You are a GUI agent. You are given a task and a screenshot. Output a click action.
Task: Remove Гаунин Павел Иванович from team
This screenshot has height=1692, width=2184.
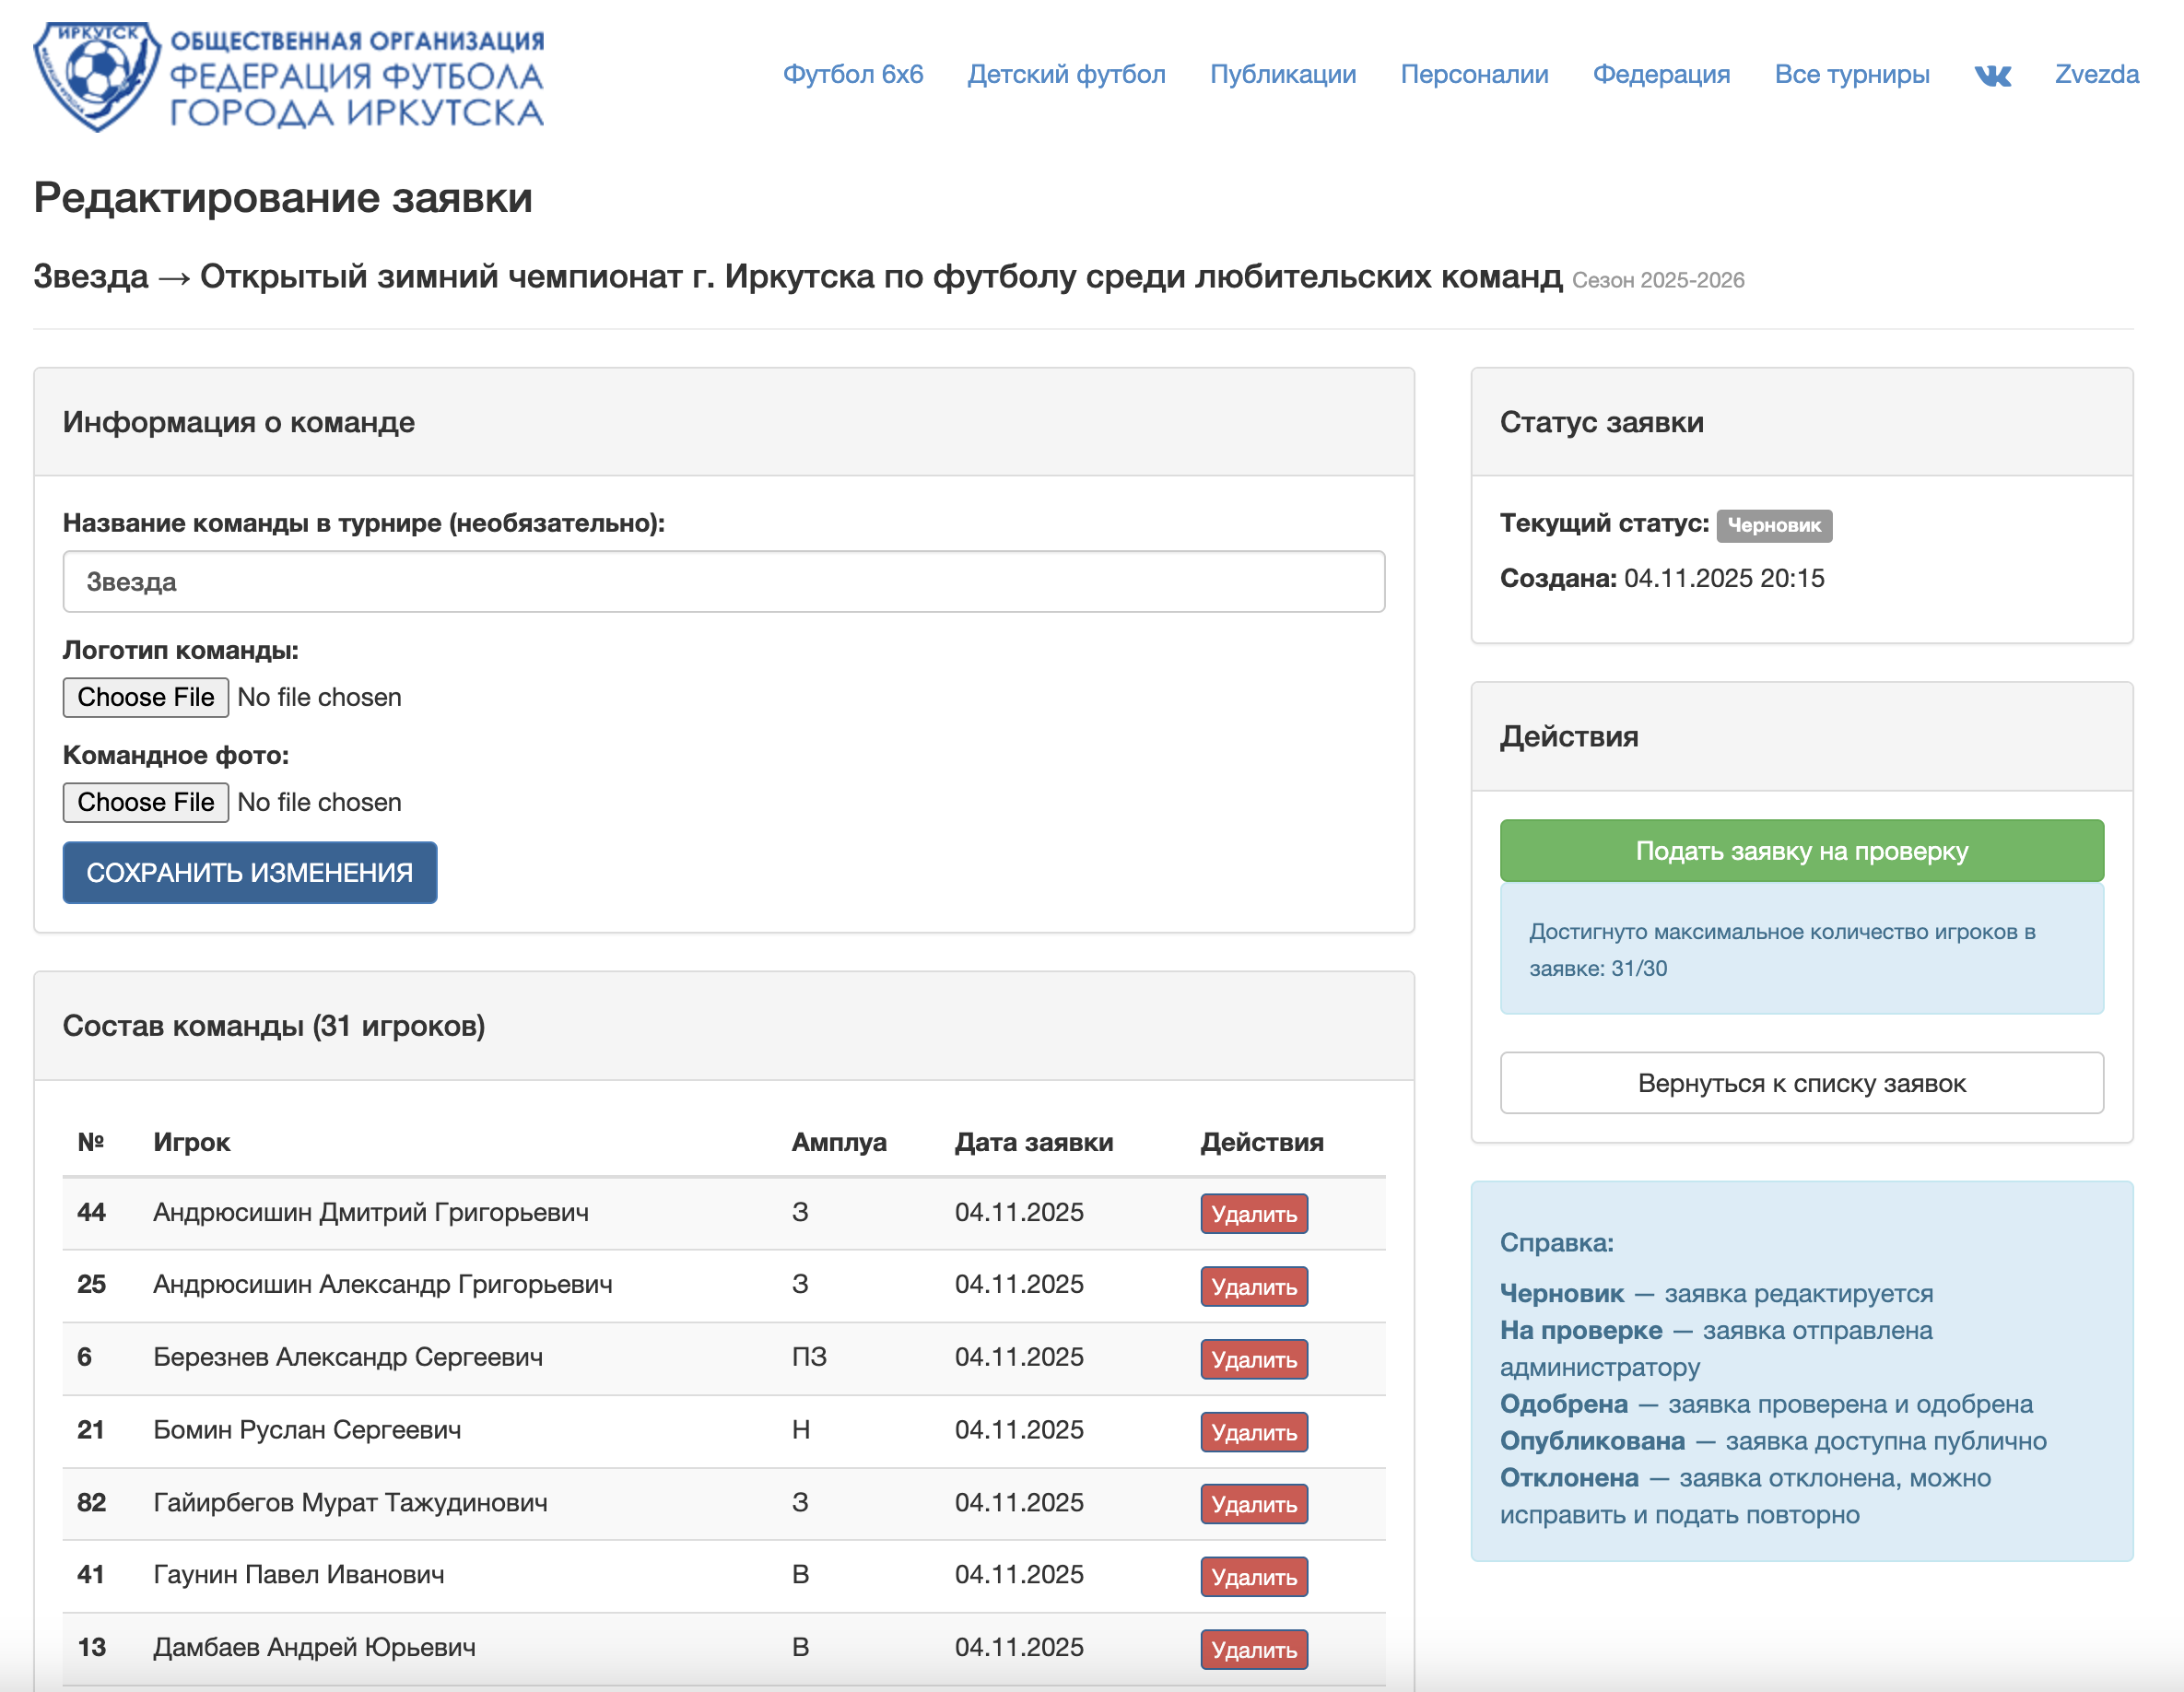1253,1577
